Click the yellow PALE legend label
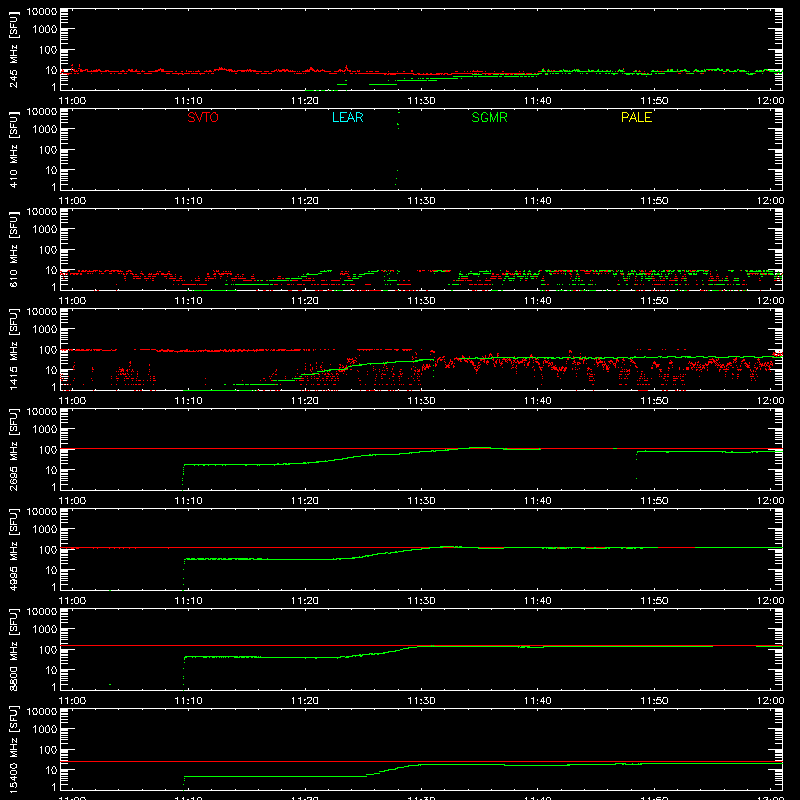 [x=636, y=117]
